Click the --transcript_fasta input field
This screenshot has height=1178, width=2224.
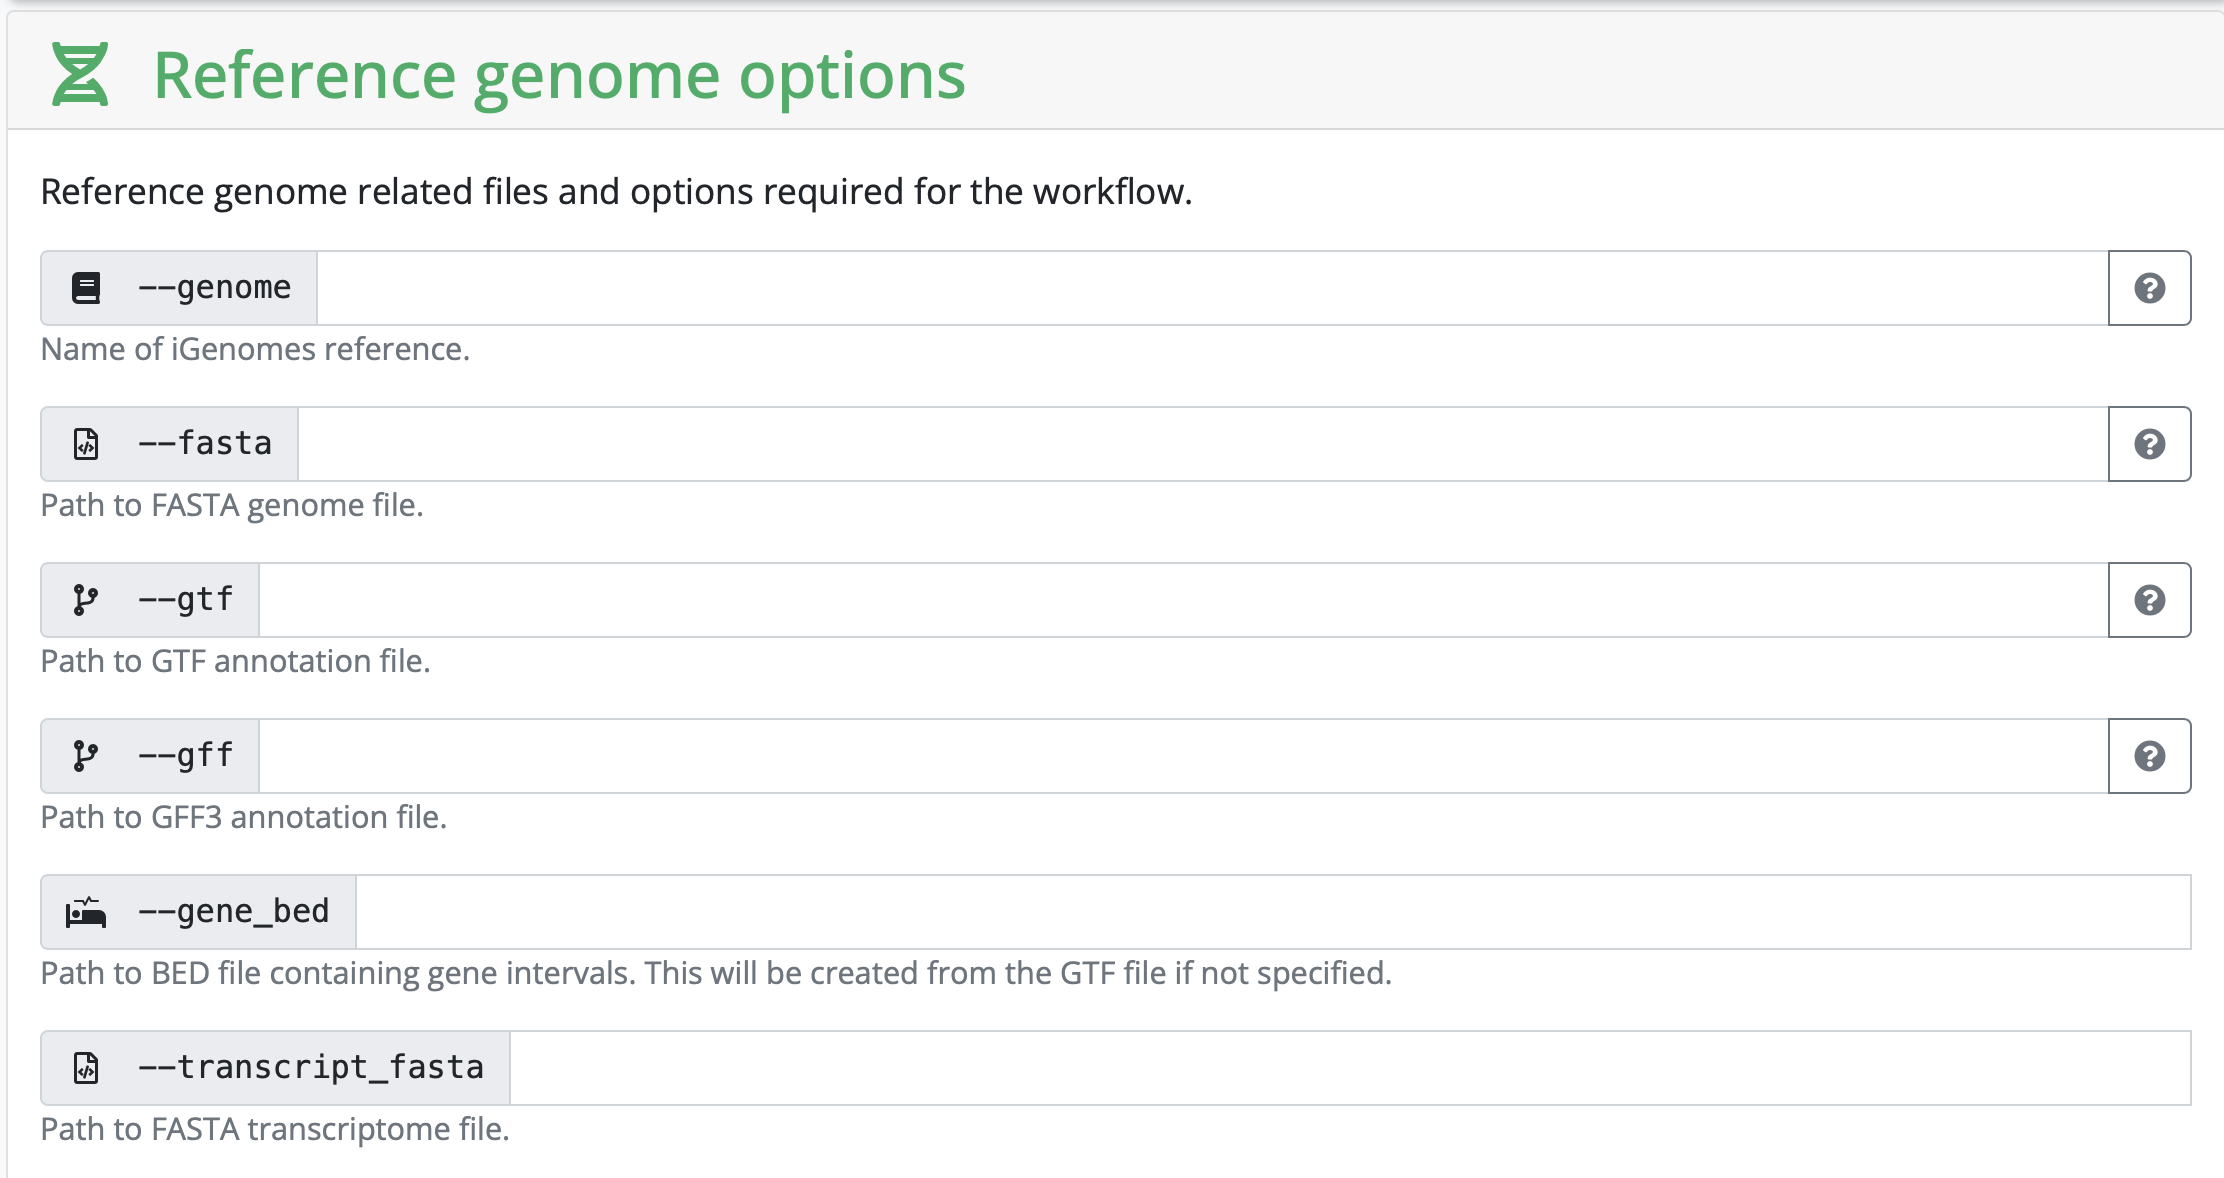pyautogui.click(x=1350, y=1068)
